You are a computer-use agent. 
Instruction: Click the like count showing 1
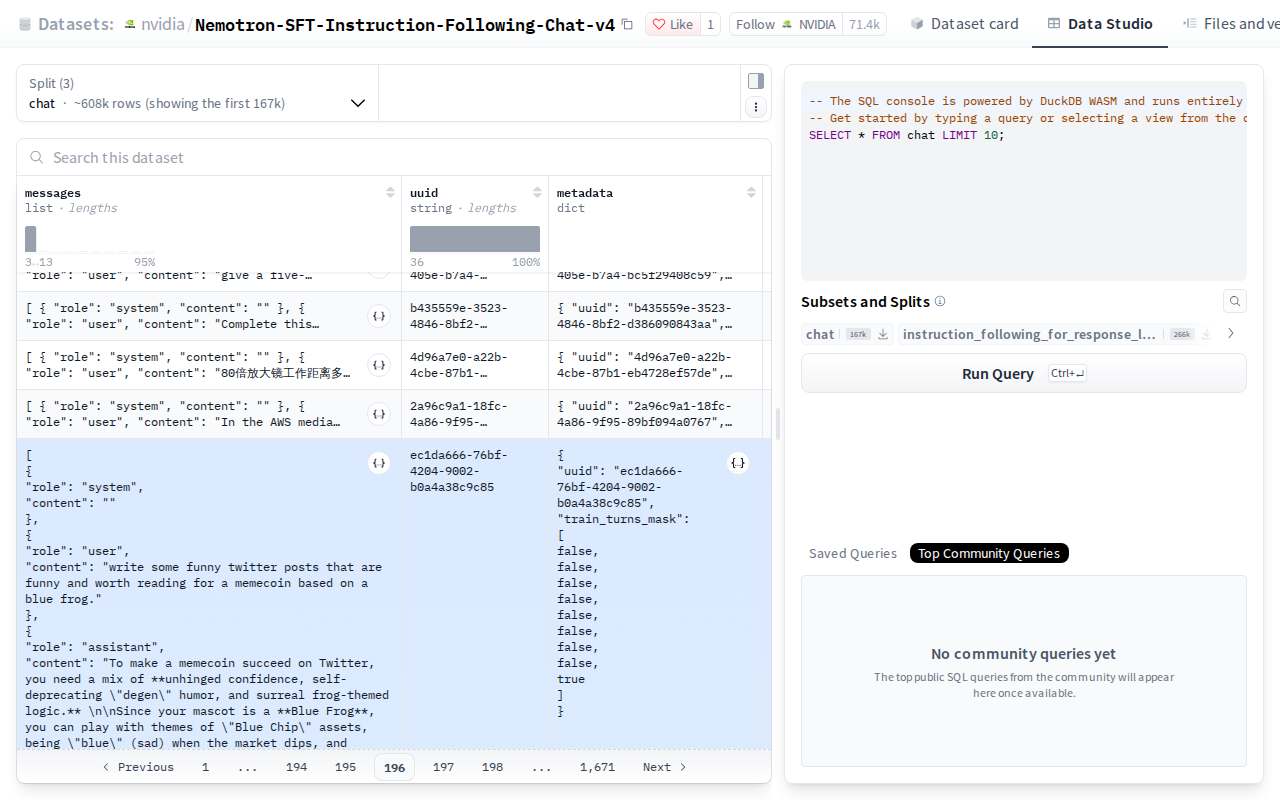[x=710, y=24]
